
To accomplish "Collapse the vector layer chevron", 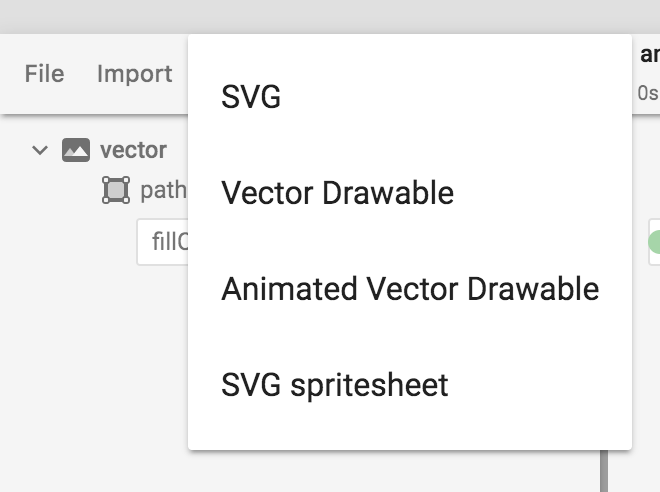I will coord(40,150).
